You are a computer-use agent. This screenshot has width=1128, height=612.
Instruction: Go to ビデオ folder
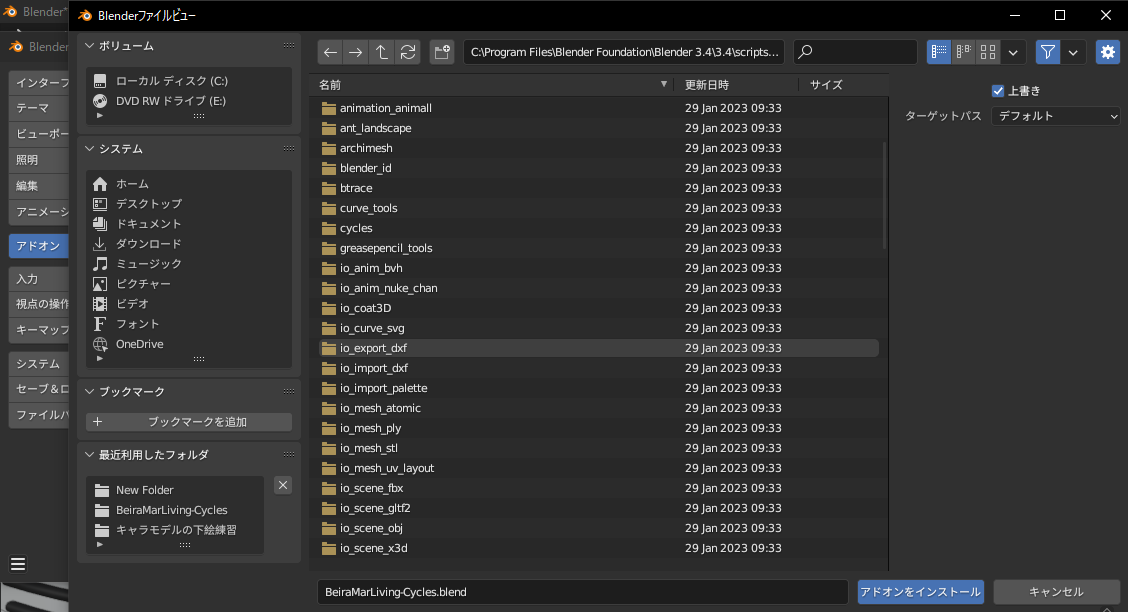tap(189, 303)
